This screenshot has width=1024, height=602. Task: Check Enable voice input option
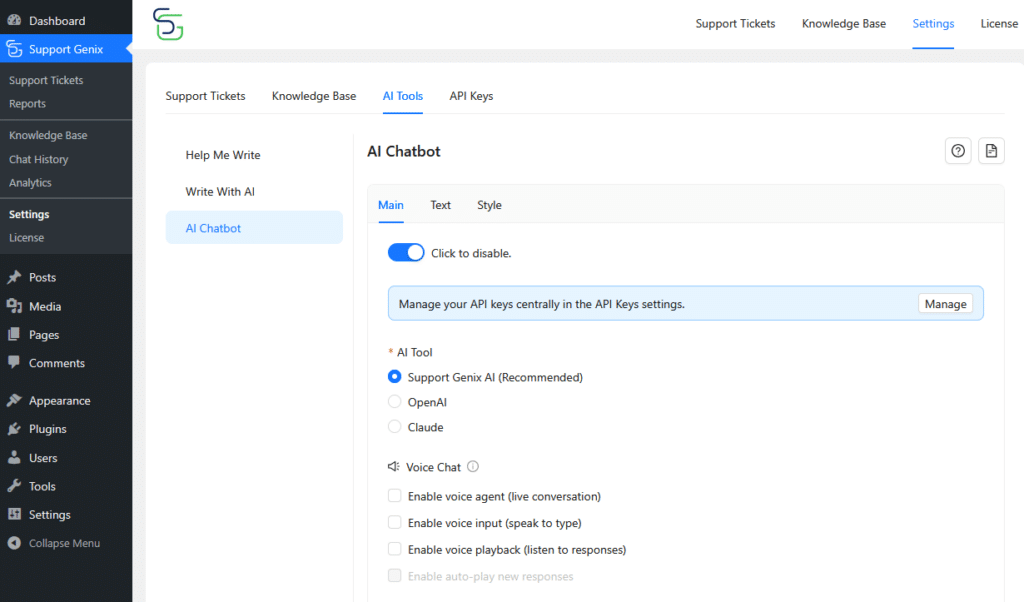(x=395, y=523)
